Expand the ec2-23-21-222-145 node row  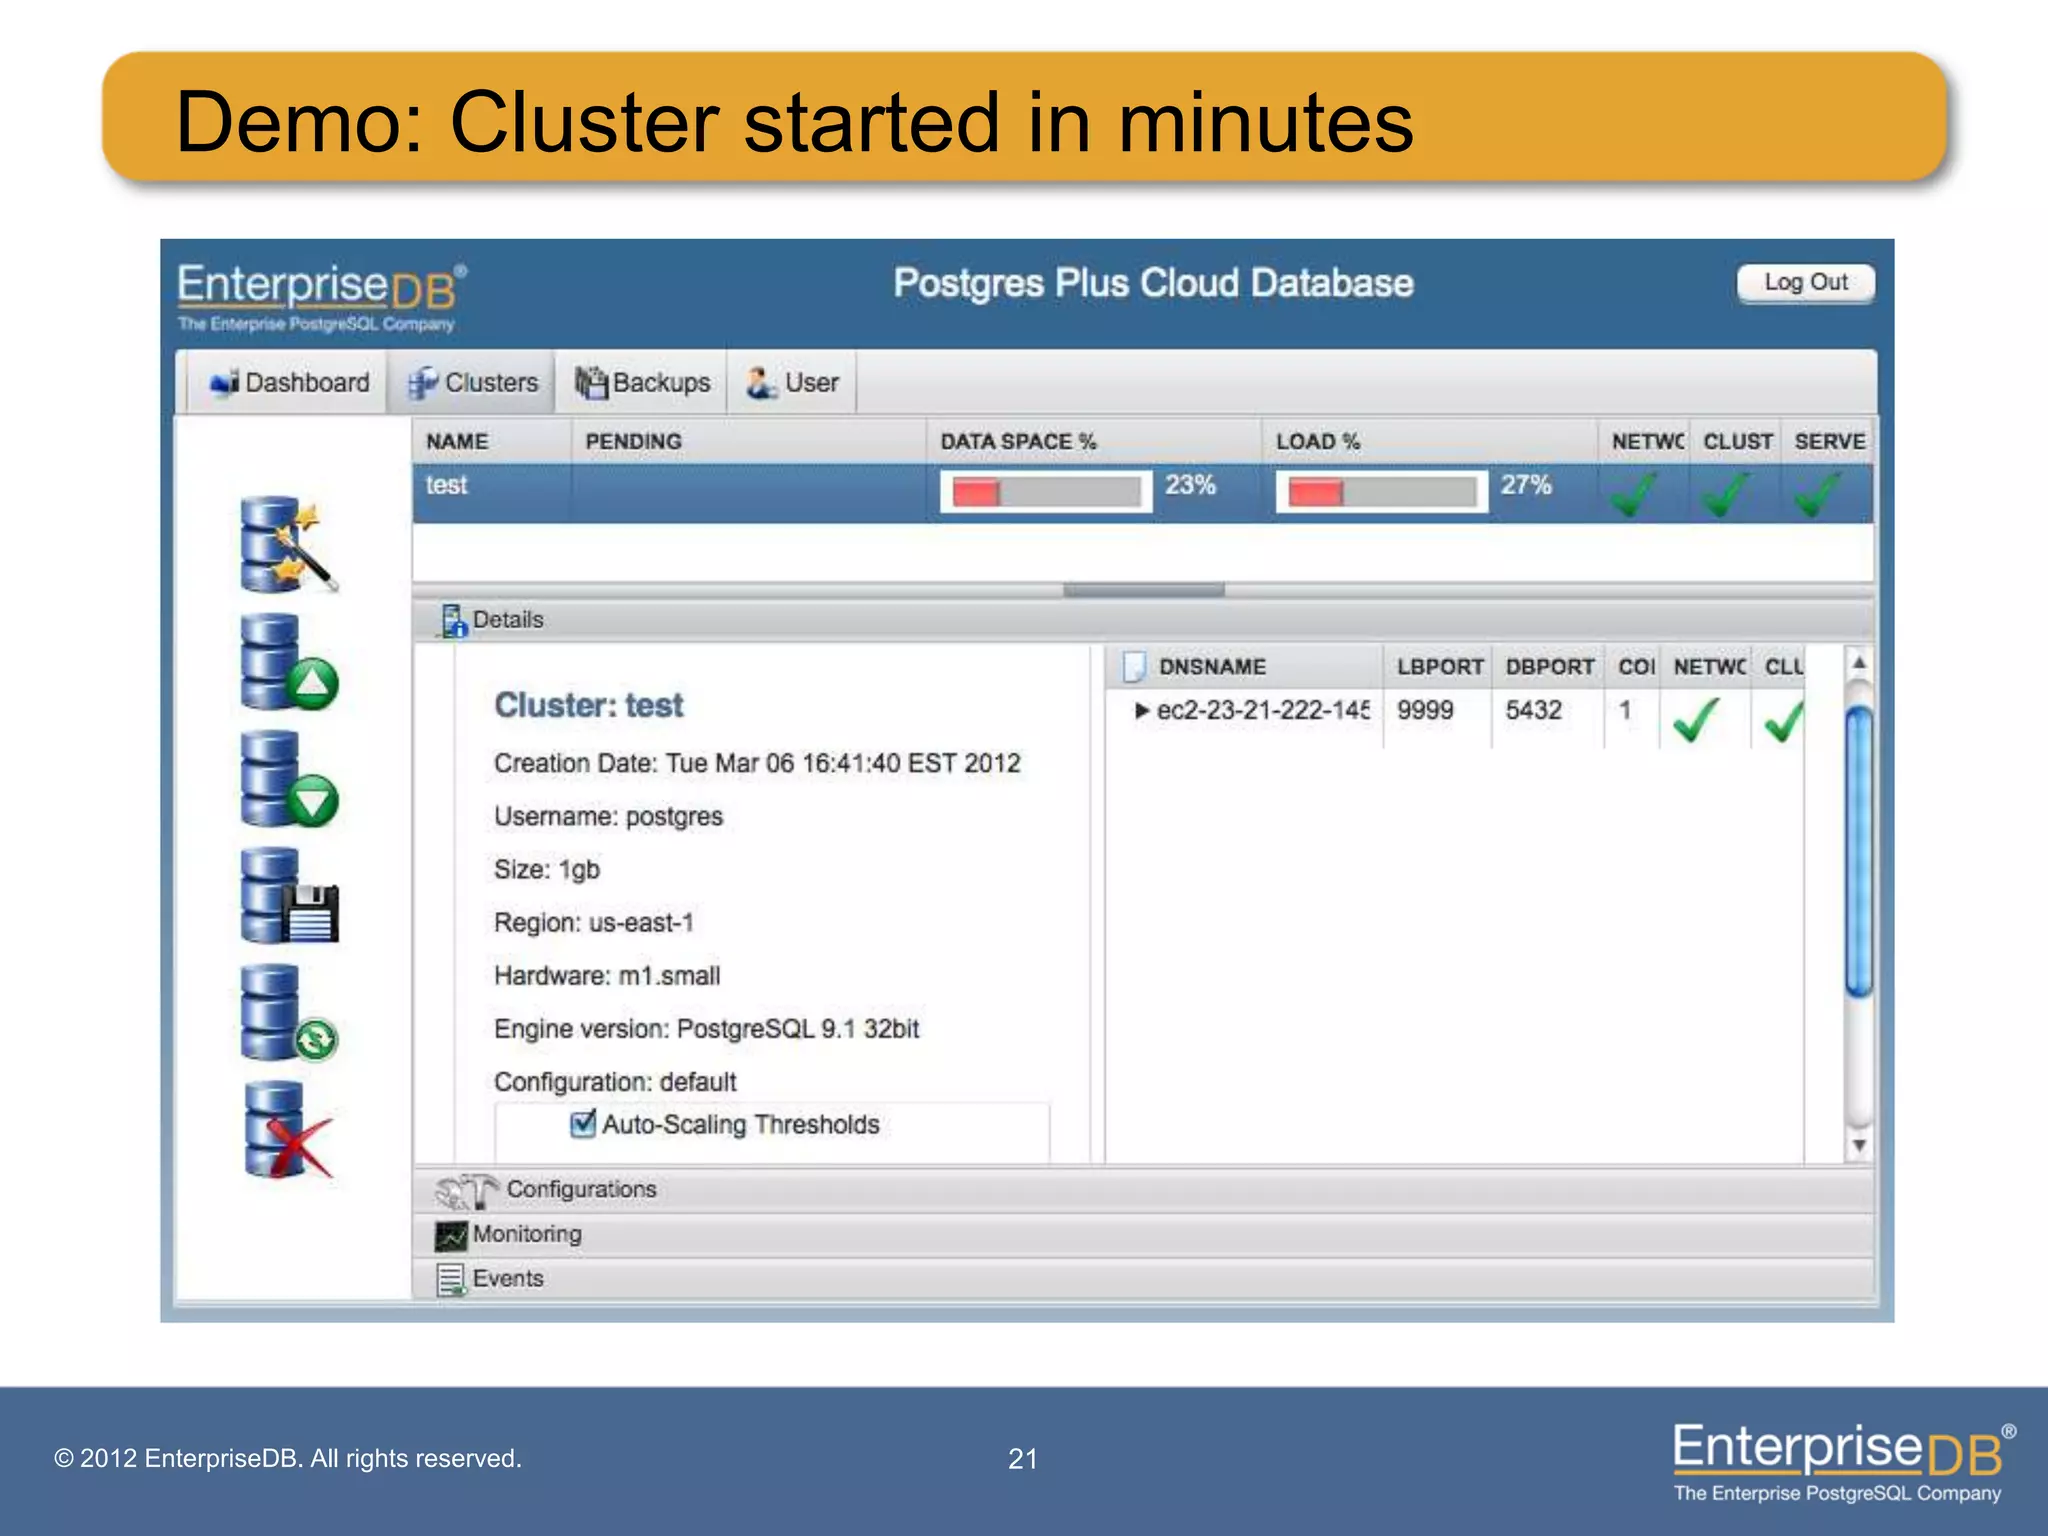tap(1142, 711)
